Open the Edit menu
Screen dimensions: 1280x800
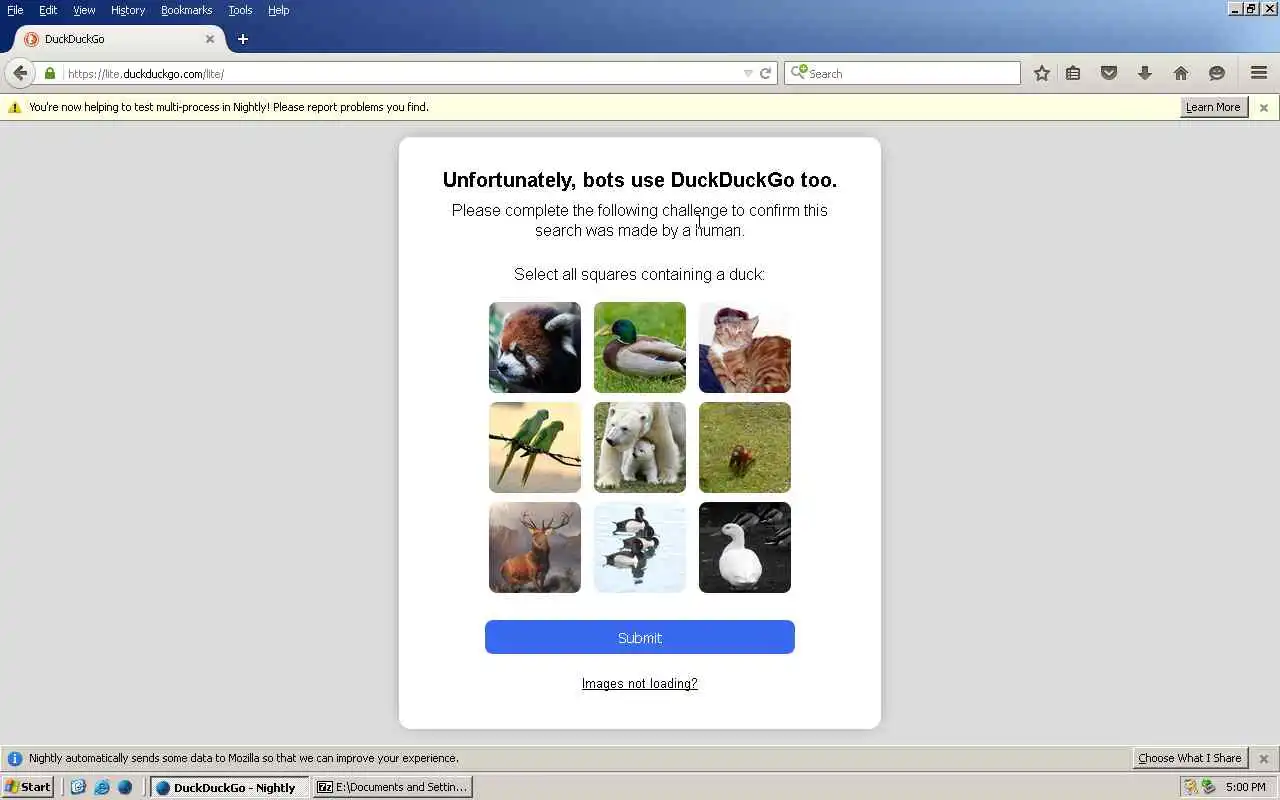(48, 10)
